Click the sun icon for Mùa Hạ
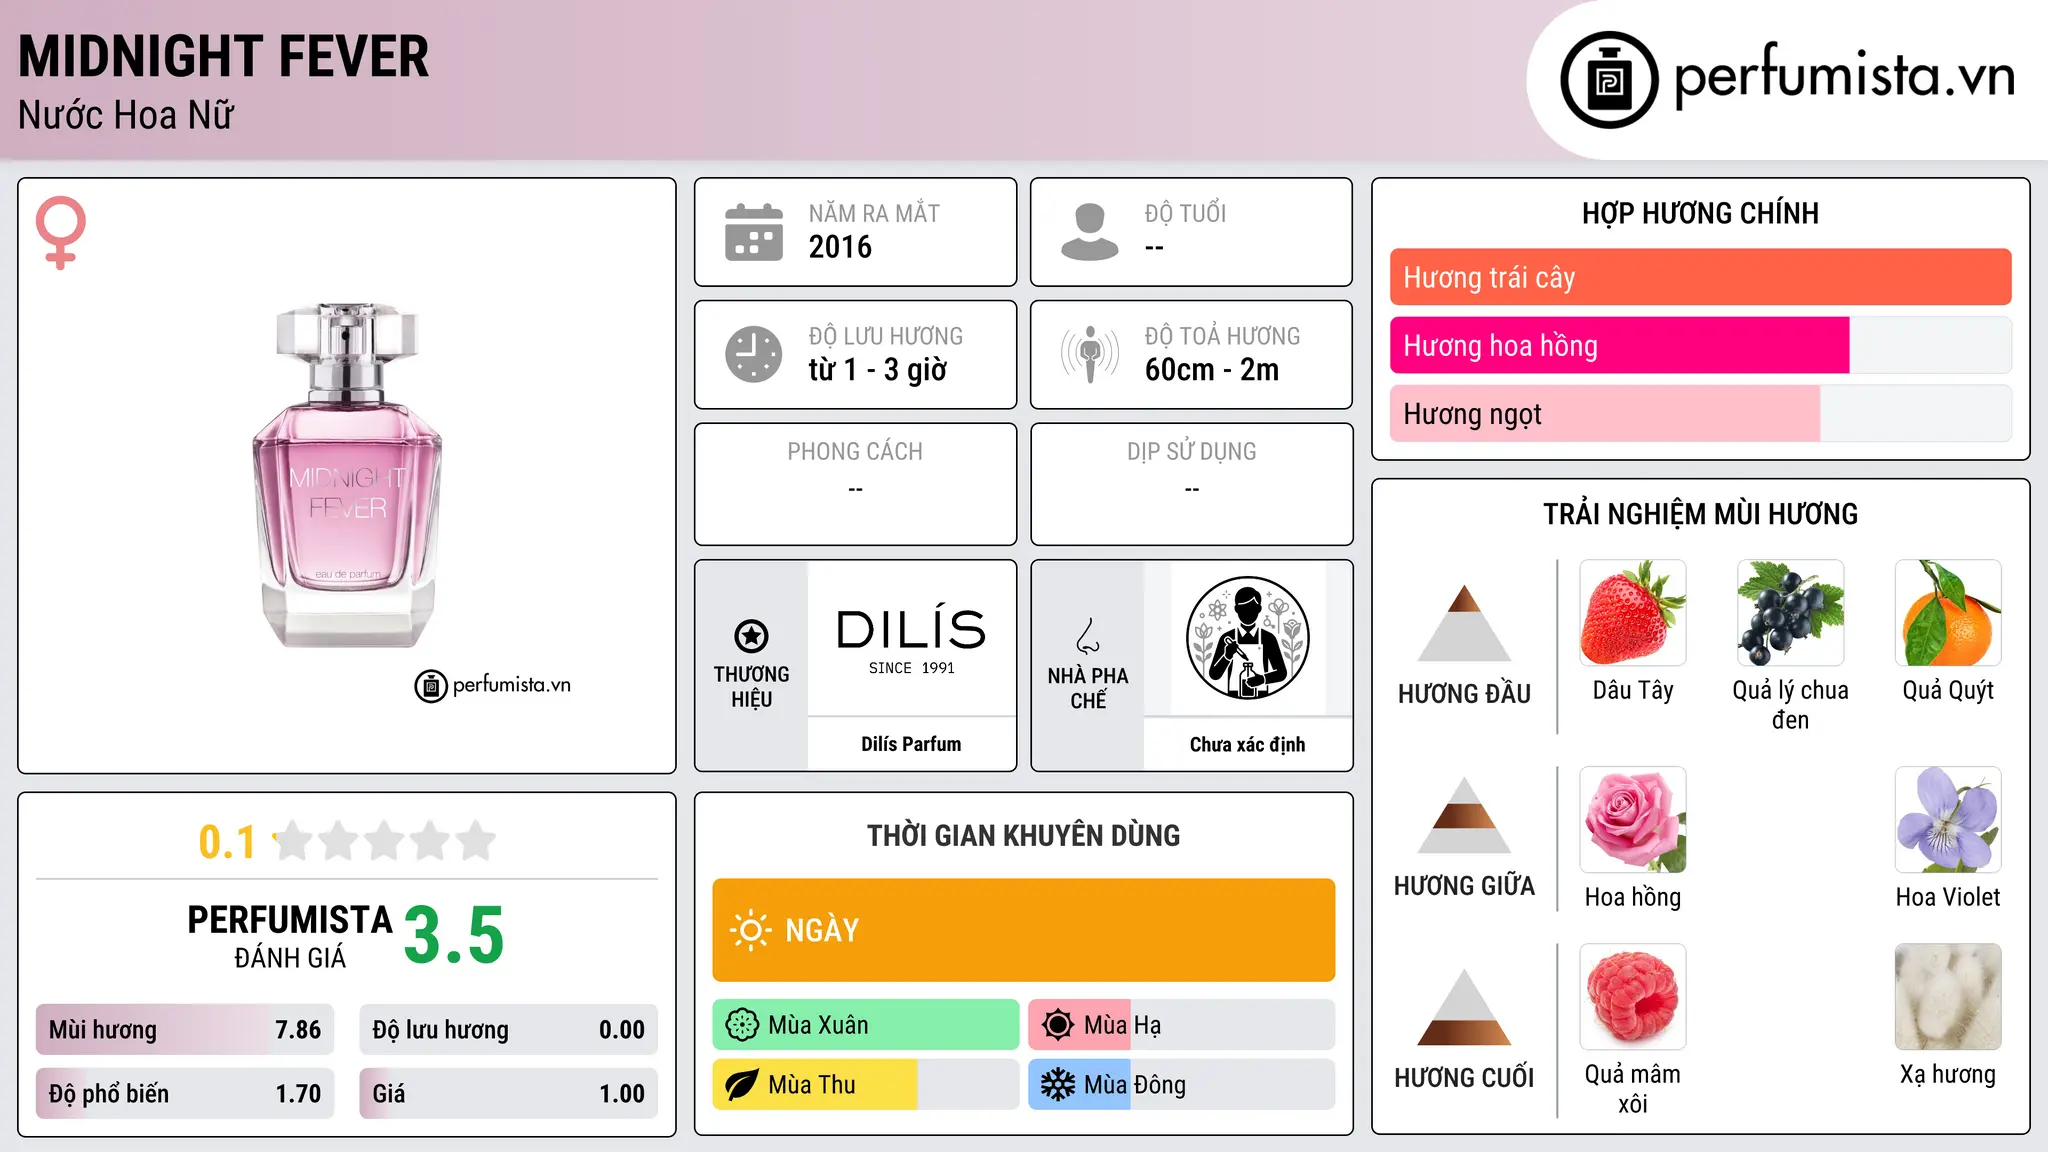The height and width of the screenshot is (1152, 2048). [x=1058, y=1025]
